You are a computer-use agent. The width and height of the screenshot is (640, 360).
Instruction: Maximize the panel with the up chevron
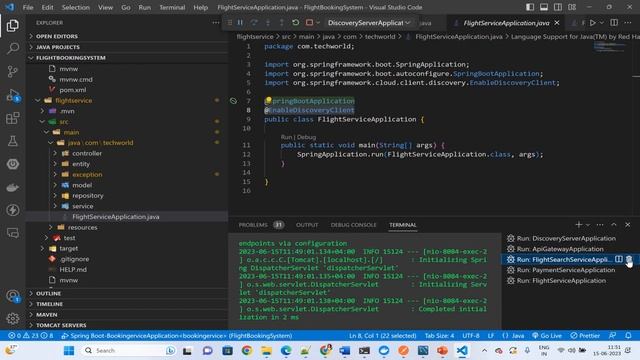coord(613,224)
